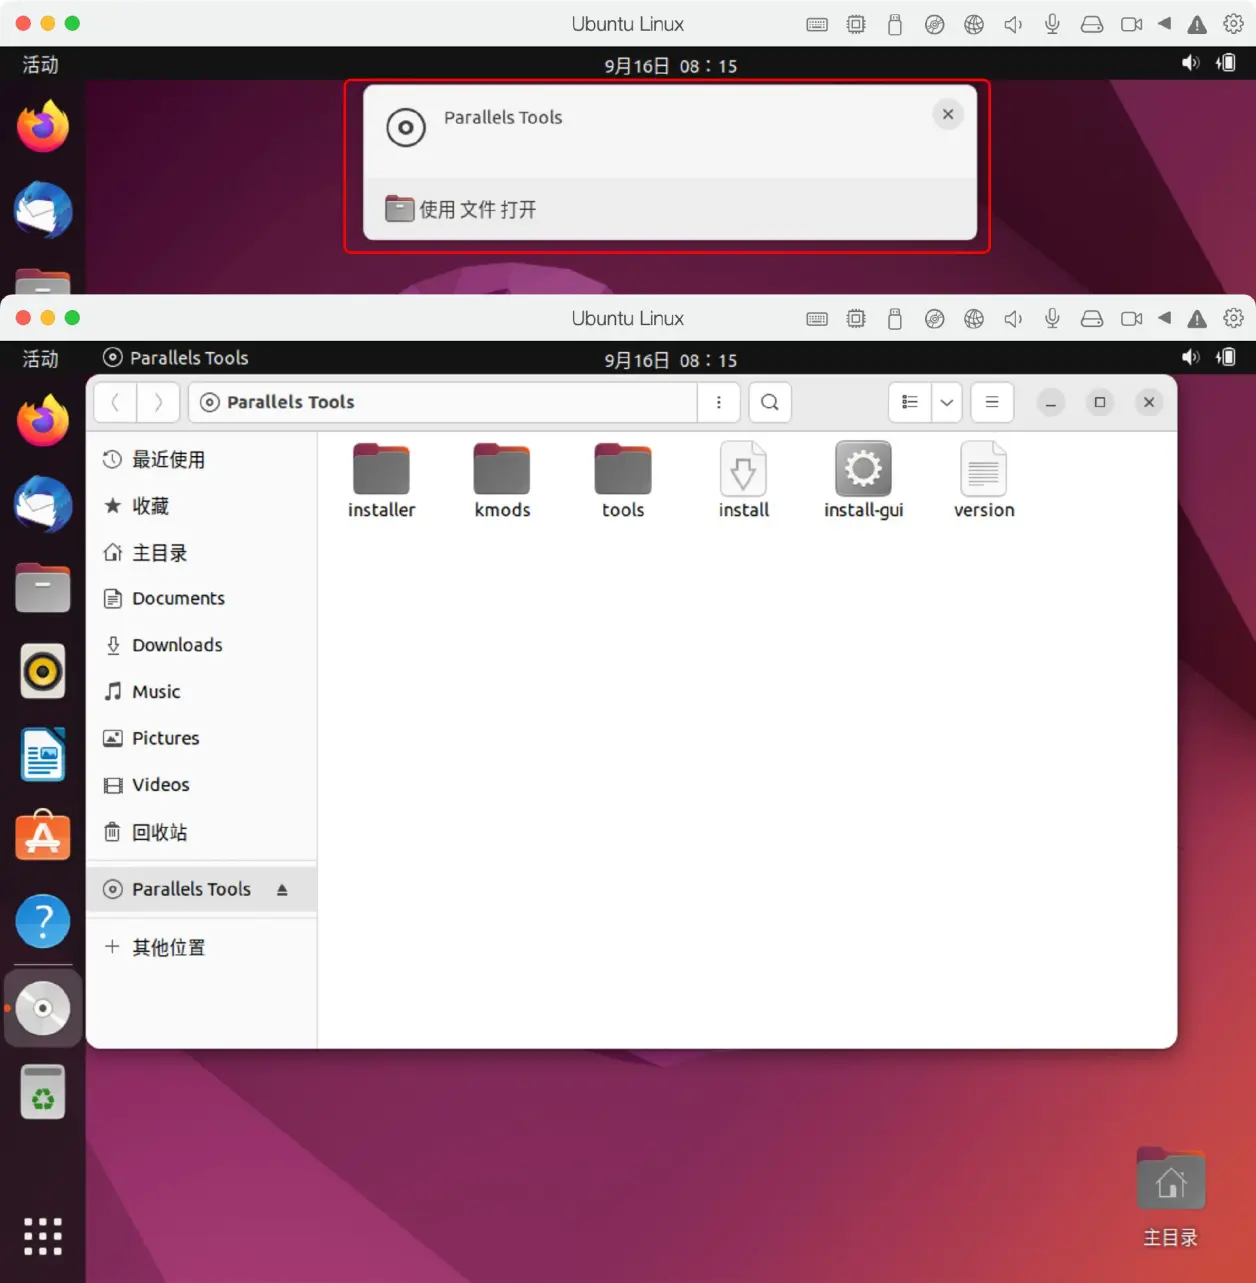Viewport: 1256px width, 1283px height.
Task: Open 收藏 starred items in sidebar
Action: [201, 506]
